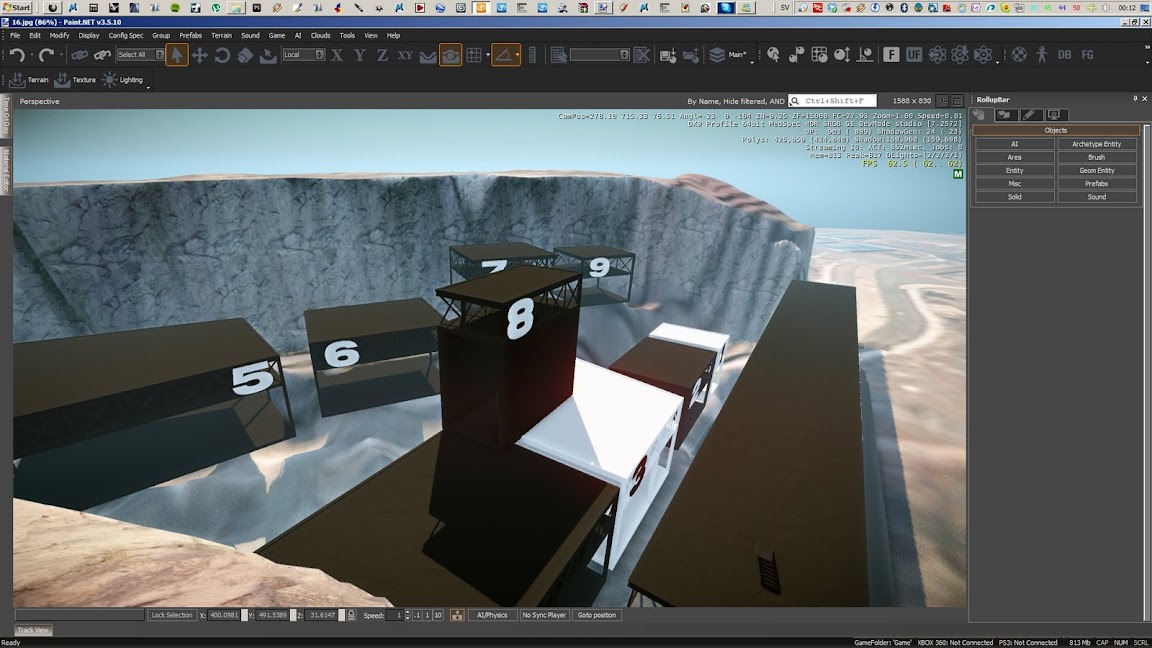Expand the undo history arrow
Image resolution: width=1152 pixels, height=648 pixels.
(30, 55)
